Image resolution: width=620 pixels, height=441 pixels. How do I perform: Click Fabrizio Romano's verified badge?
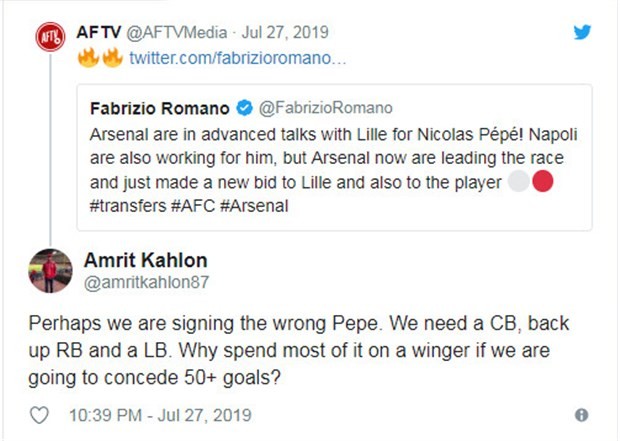coord(244,107)
